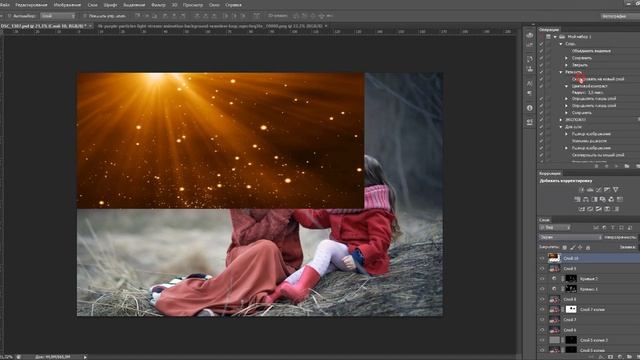
Task: Select the Слой 7 копия layer mask thumbnail
Action: 571,309
